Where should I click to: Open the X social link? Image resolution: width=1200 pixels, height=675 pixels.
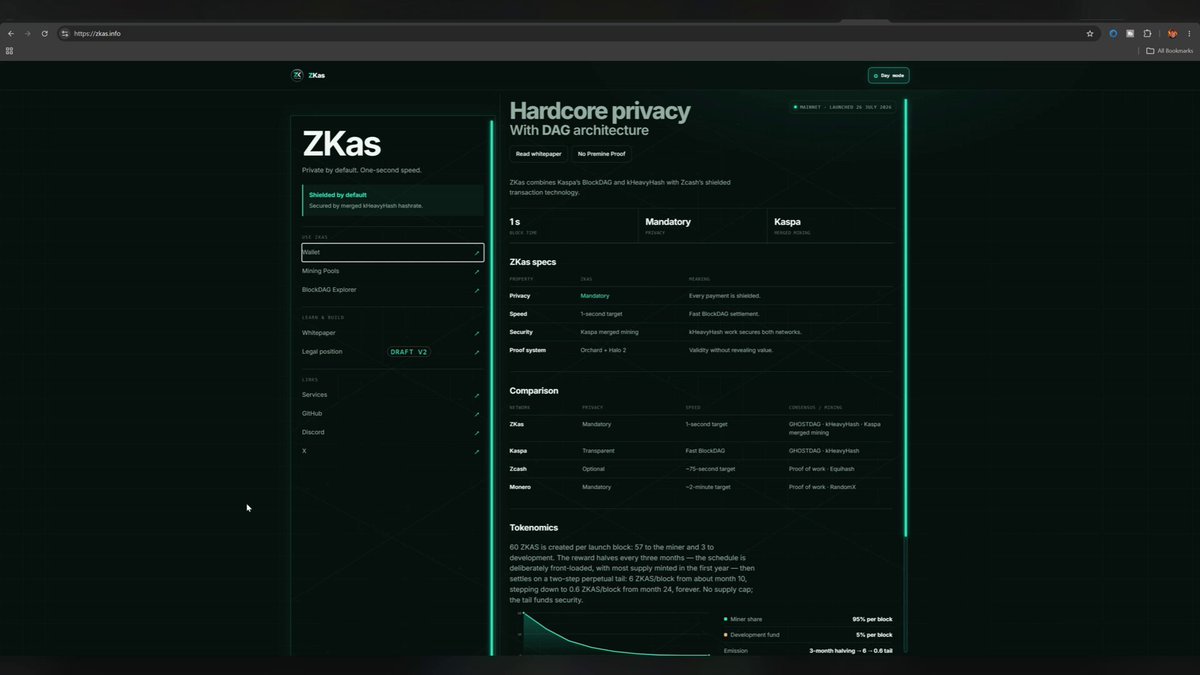[392, 451]
